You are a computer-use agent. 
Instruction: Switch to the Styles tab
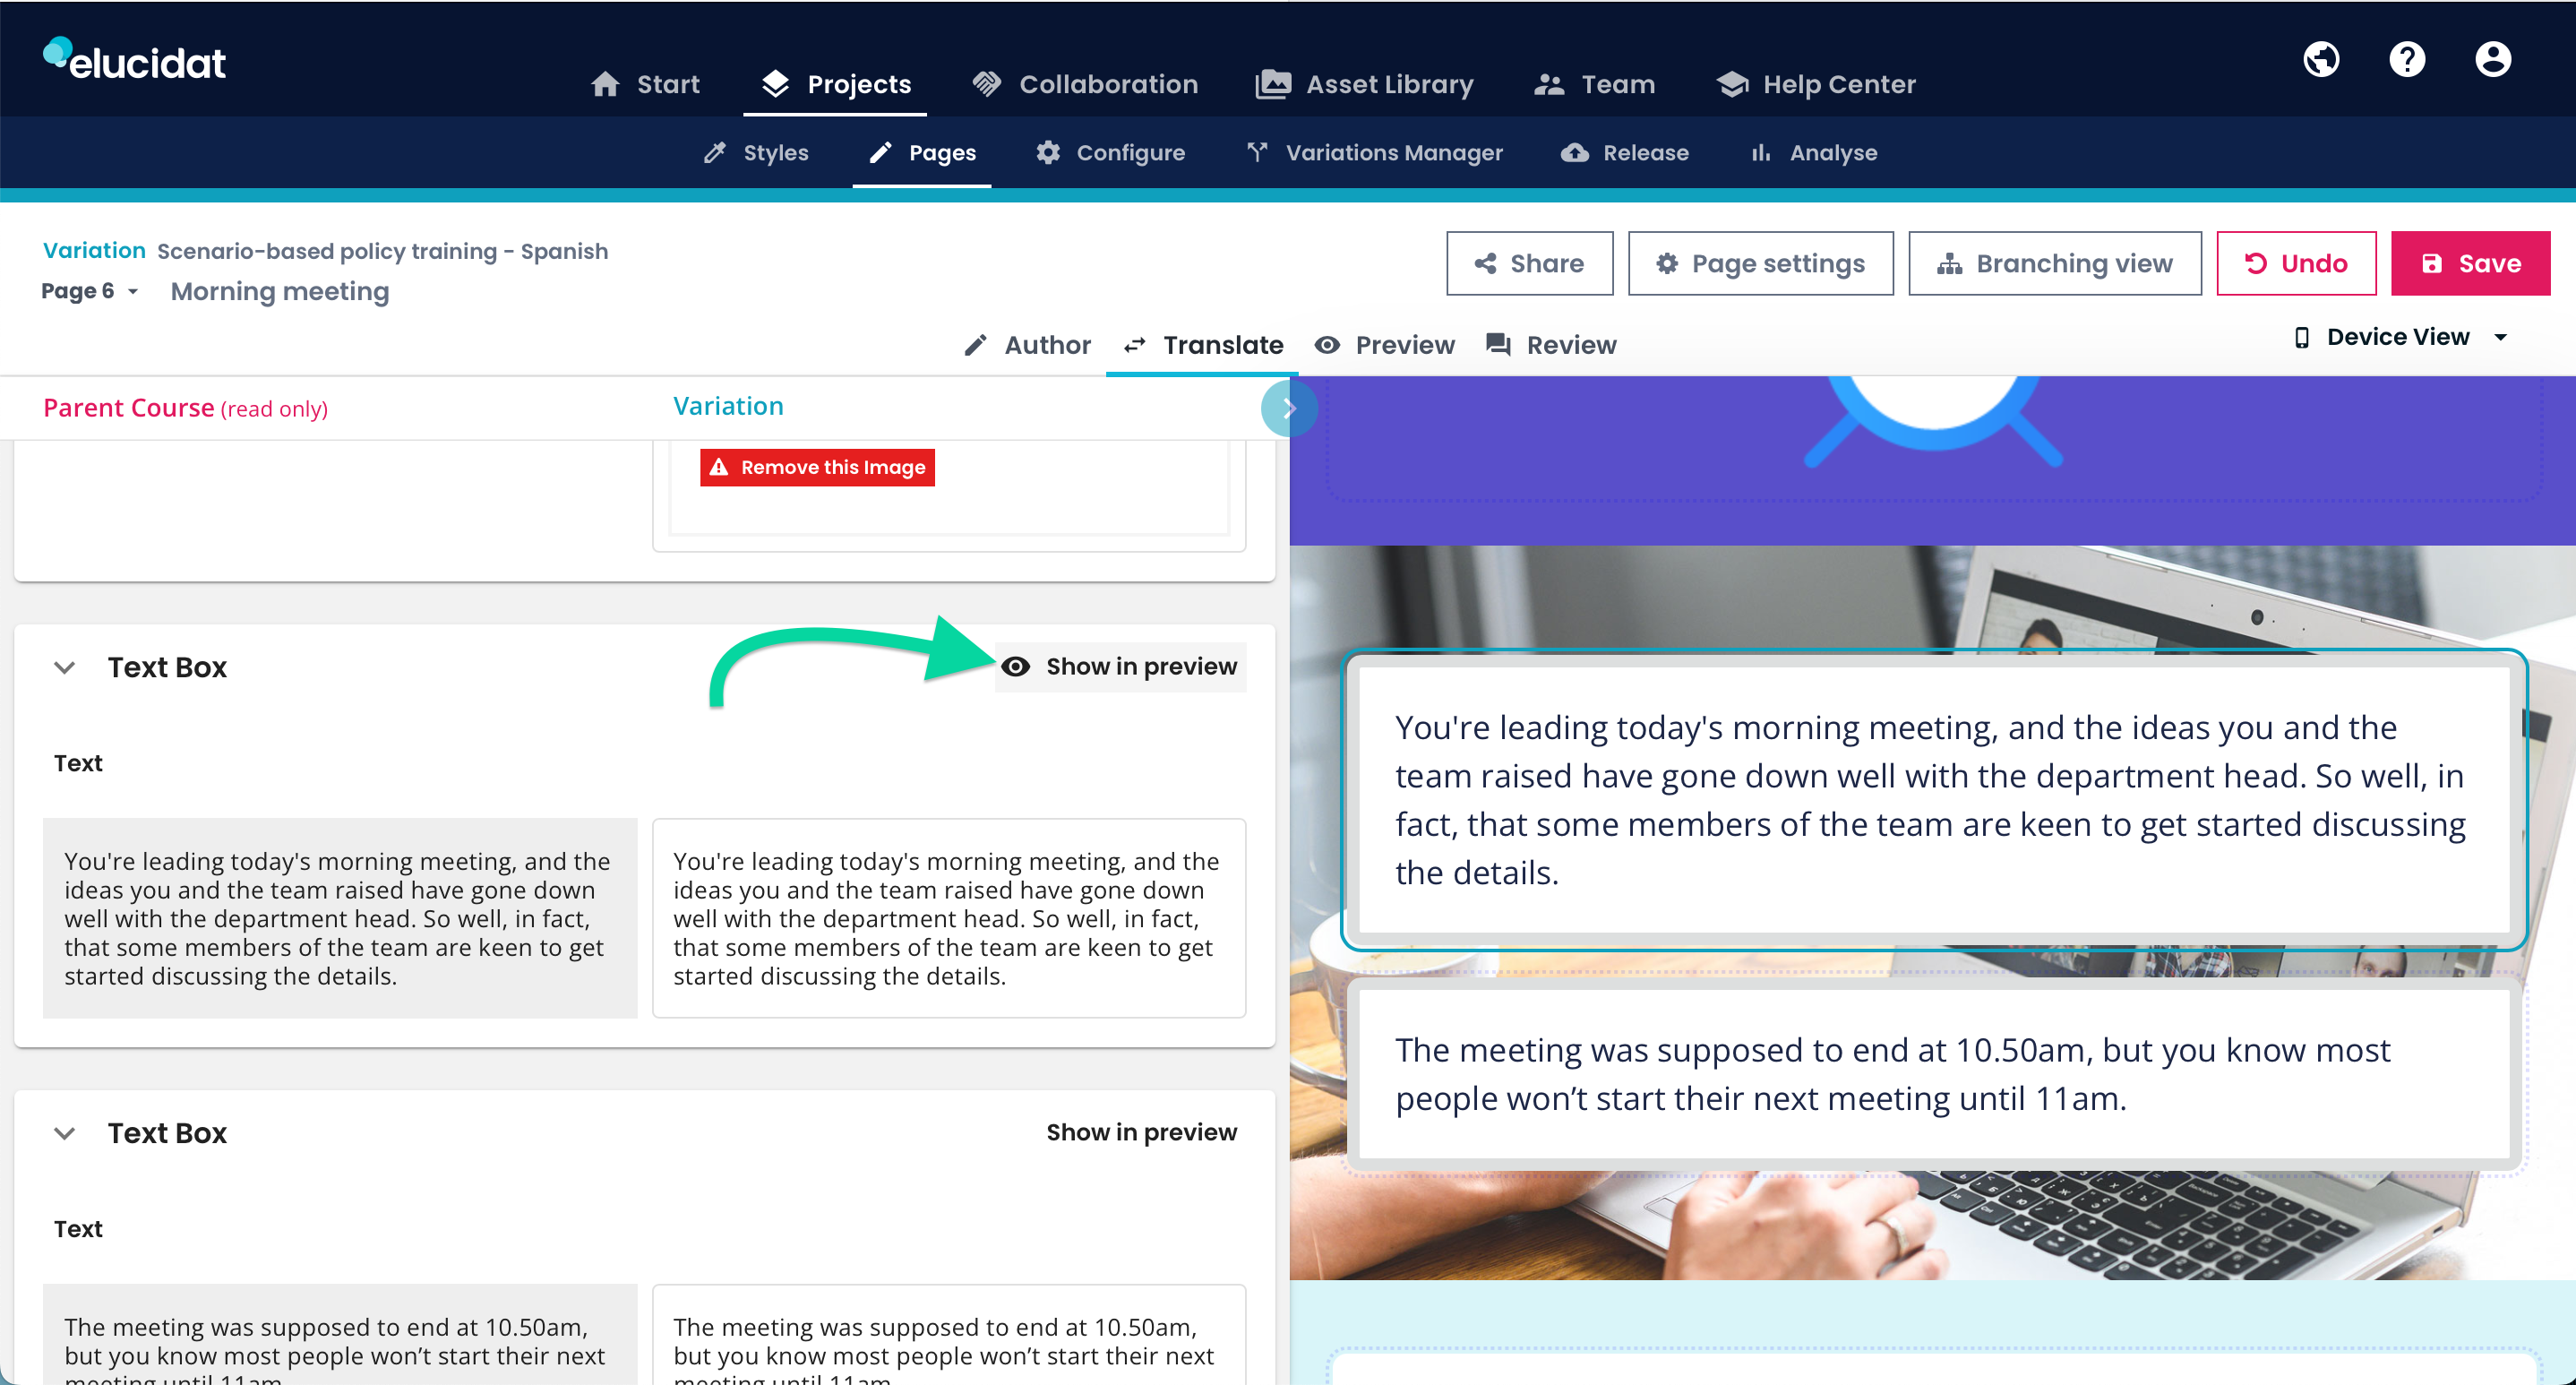757,153
